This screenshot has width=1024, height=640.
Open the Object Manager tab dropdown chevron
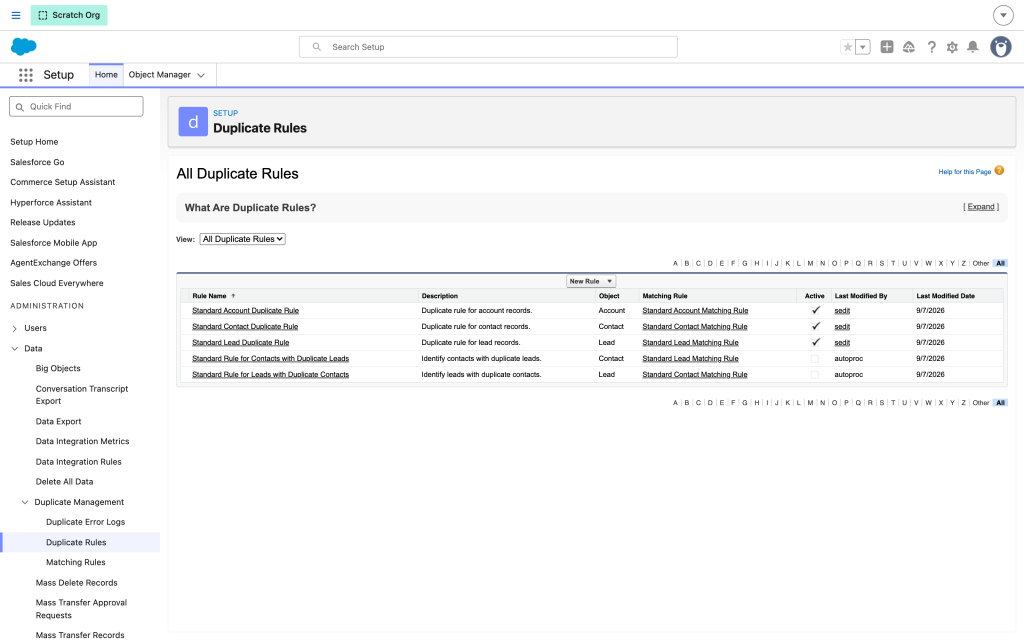click(201, 75)
